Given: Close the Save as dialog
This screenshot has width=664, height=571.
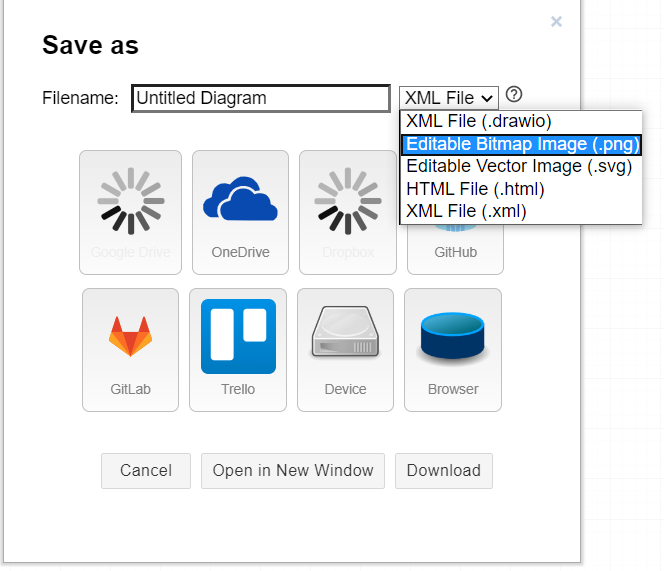Looking at the screenshot, I should [556, 21].
